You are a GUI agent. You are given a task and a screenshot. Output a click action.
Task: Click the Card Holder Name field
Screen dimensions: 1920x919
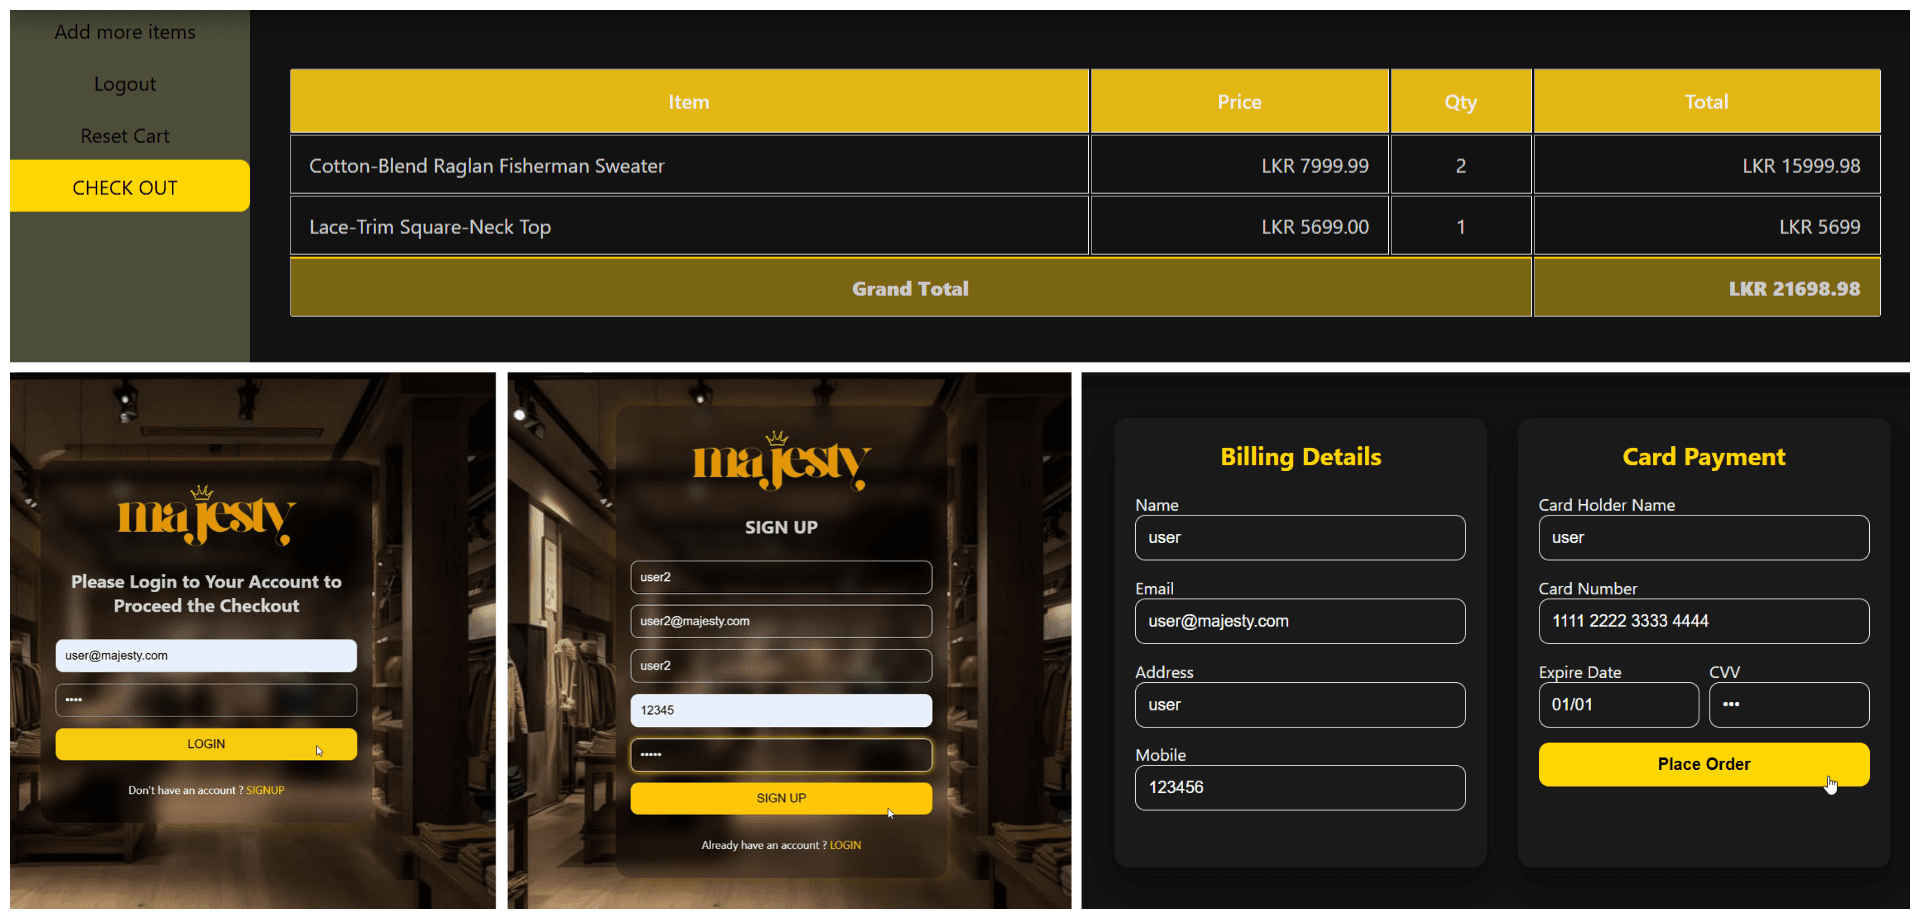[1704, 538]
